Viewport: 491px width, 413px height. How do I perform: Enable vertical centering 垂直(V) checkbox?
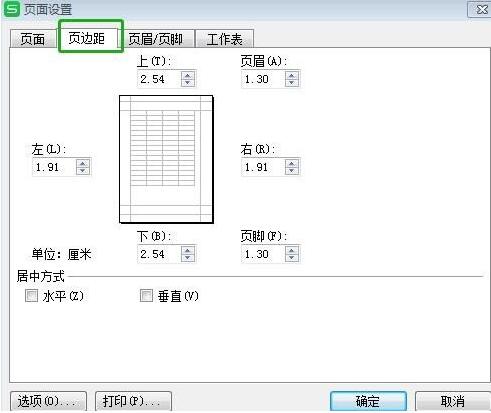tap(146, 296)
